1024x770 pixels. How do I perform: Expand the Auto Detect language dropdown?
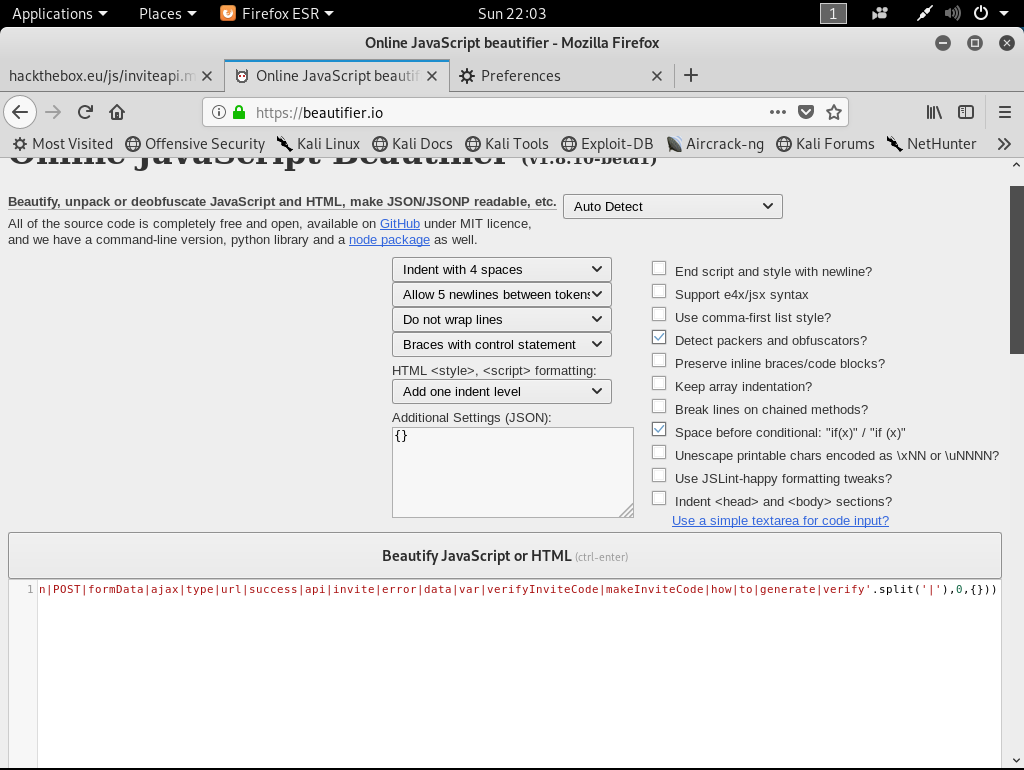pyautogui.click(x=672, y=206)
